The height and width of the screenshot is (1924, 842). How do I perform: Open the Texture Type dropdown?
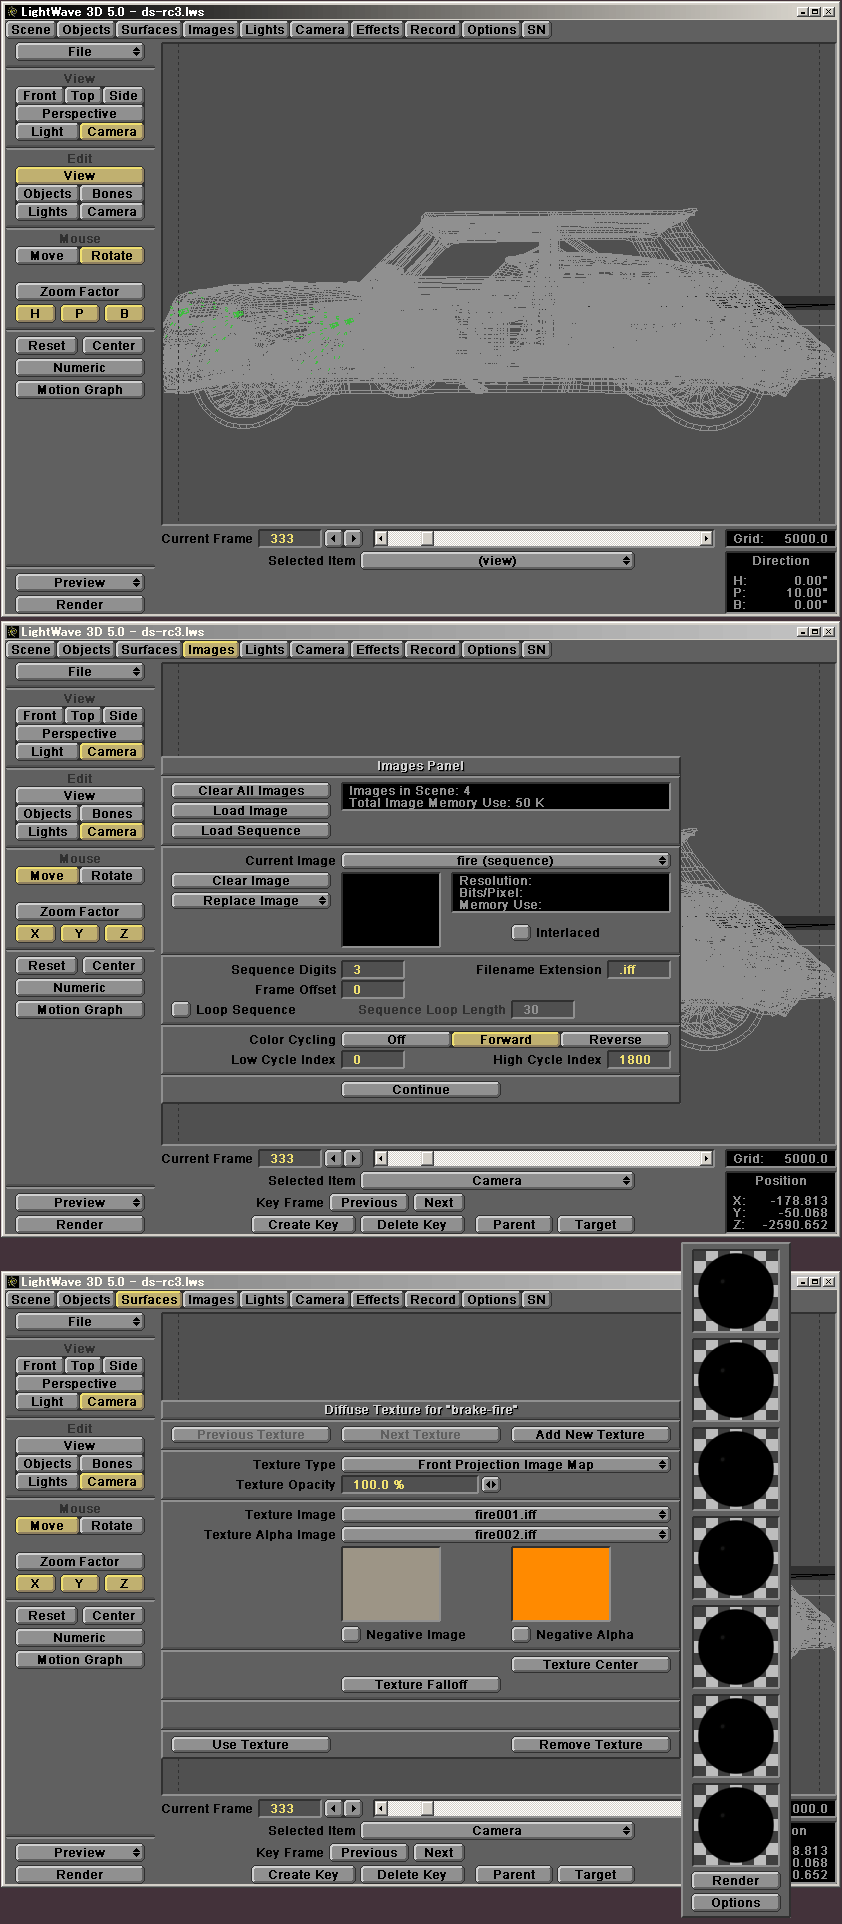coord(505,1464)
